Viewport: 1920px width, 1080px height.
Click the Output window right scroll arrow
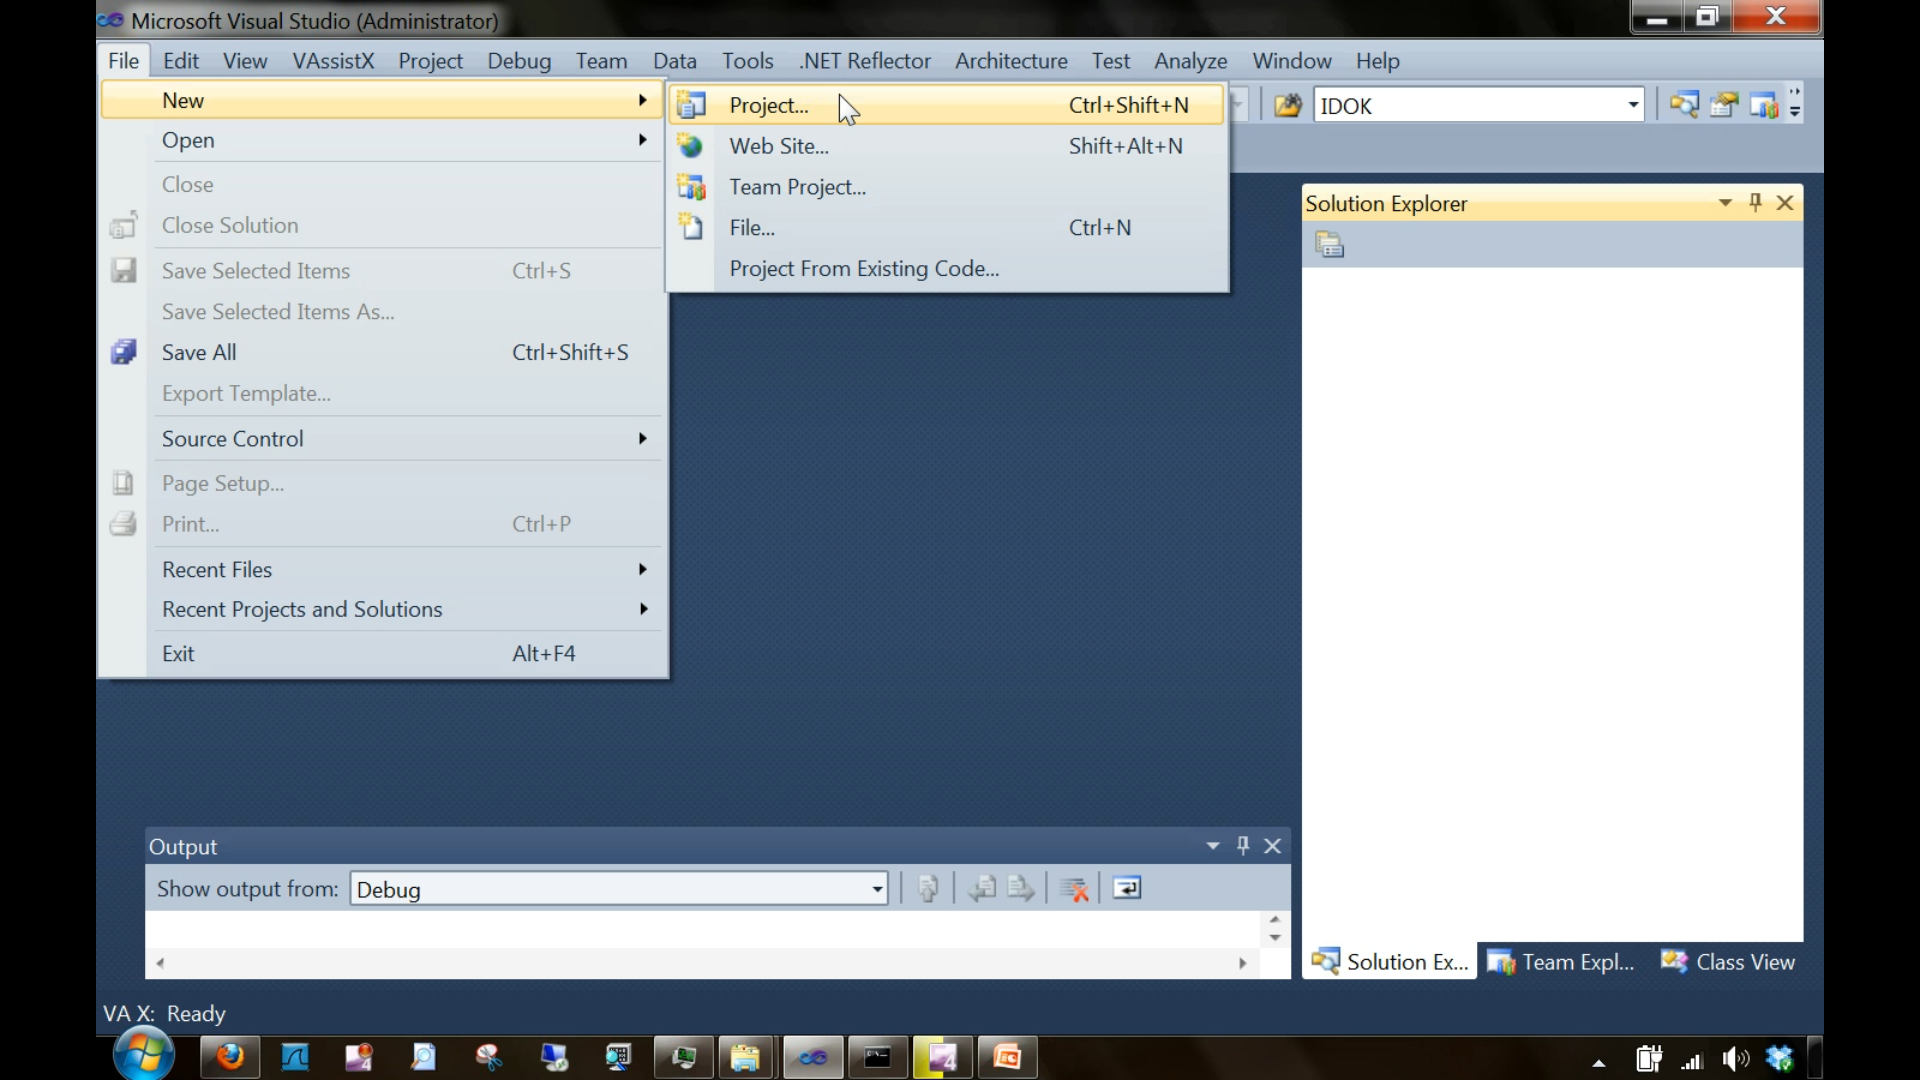[1242, 963]
